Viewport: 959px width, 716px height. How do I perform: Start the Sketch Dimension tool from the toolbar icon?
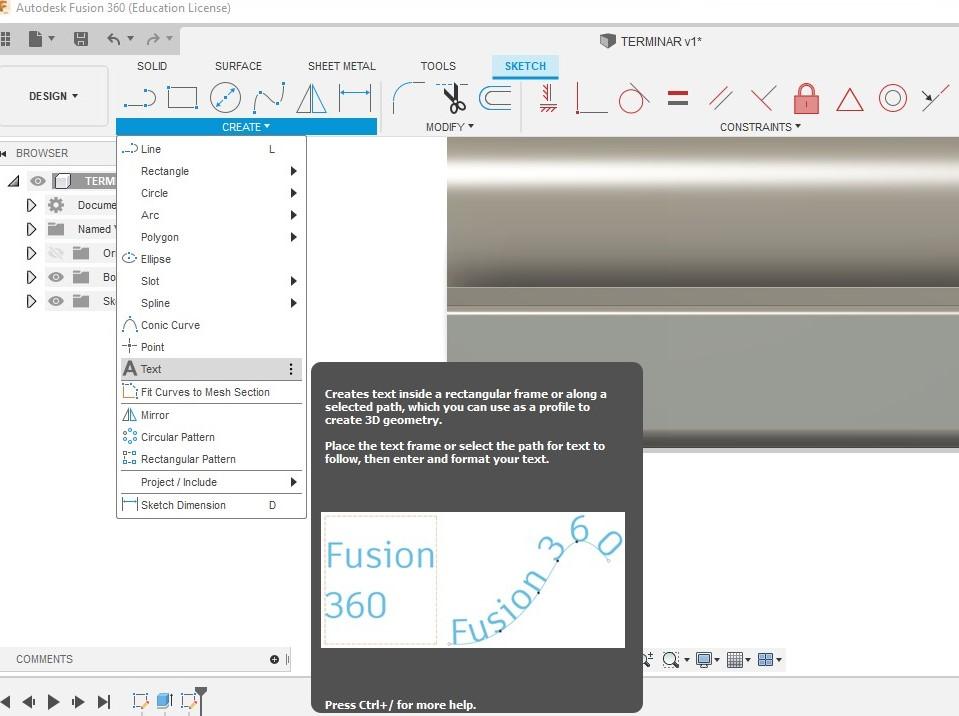click(355, 98)
